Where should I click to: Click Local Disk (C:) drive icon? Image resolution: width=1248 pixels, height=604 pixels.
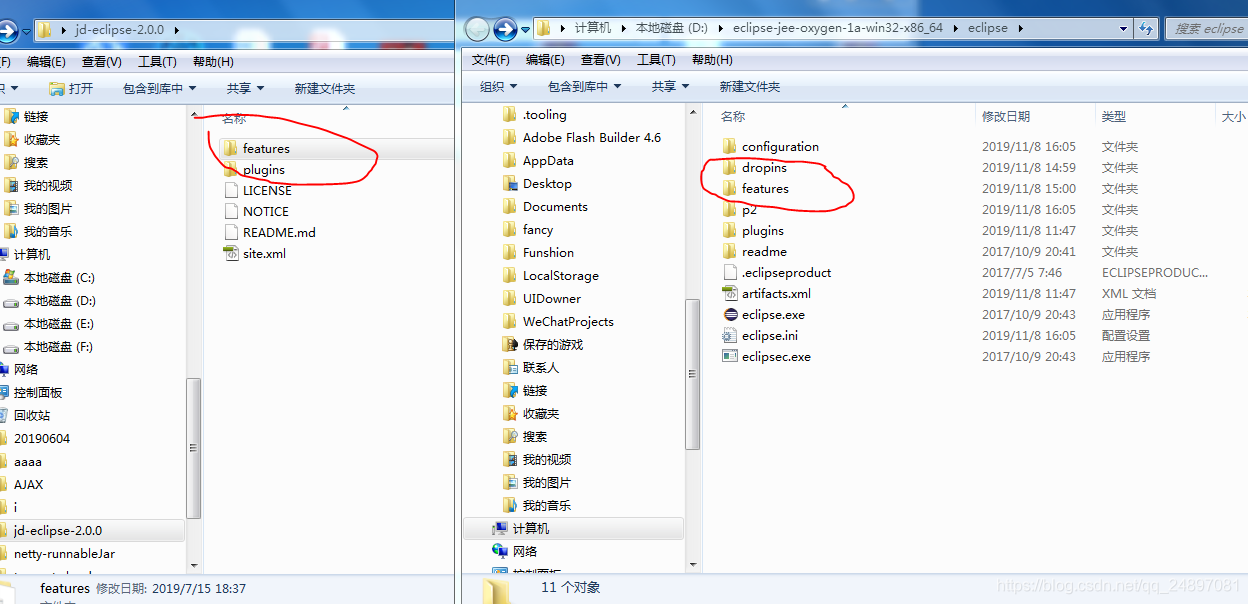click(x=11, y=278)
